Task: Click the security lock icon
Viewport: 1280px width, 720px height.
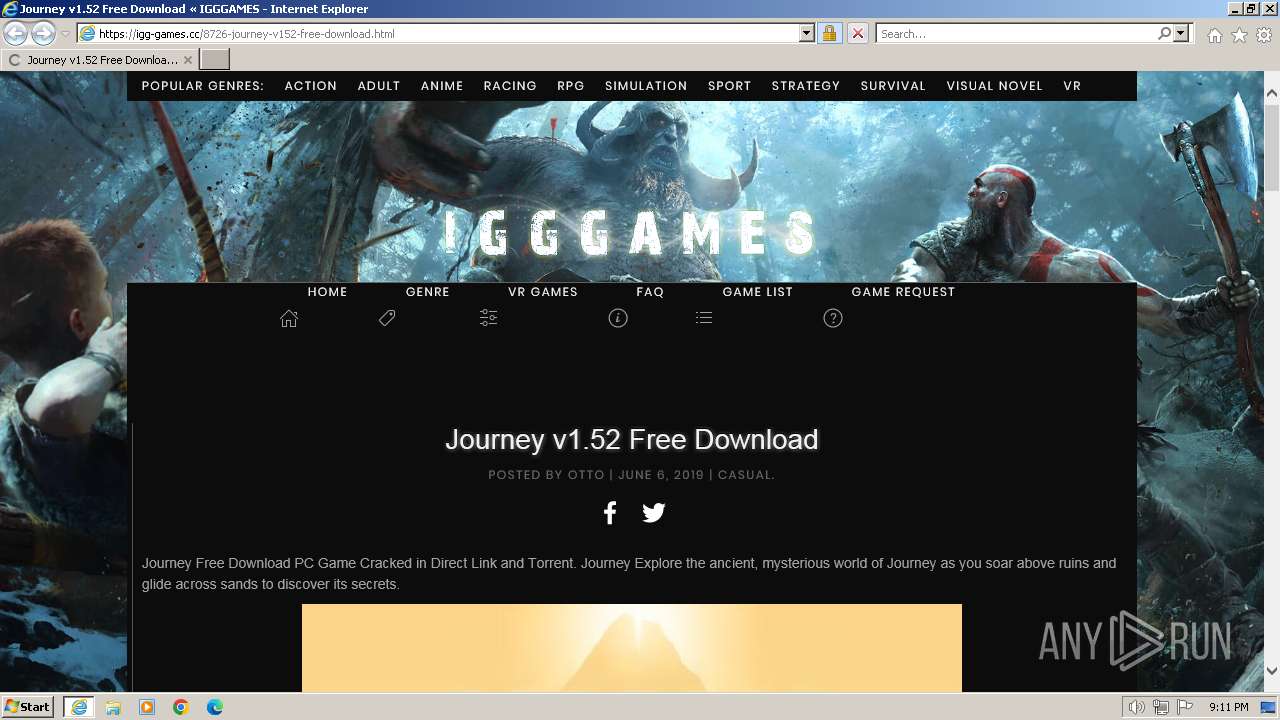Action: [x=829, y=33]
